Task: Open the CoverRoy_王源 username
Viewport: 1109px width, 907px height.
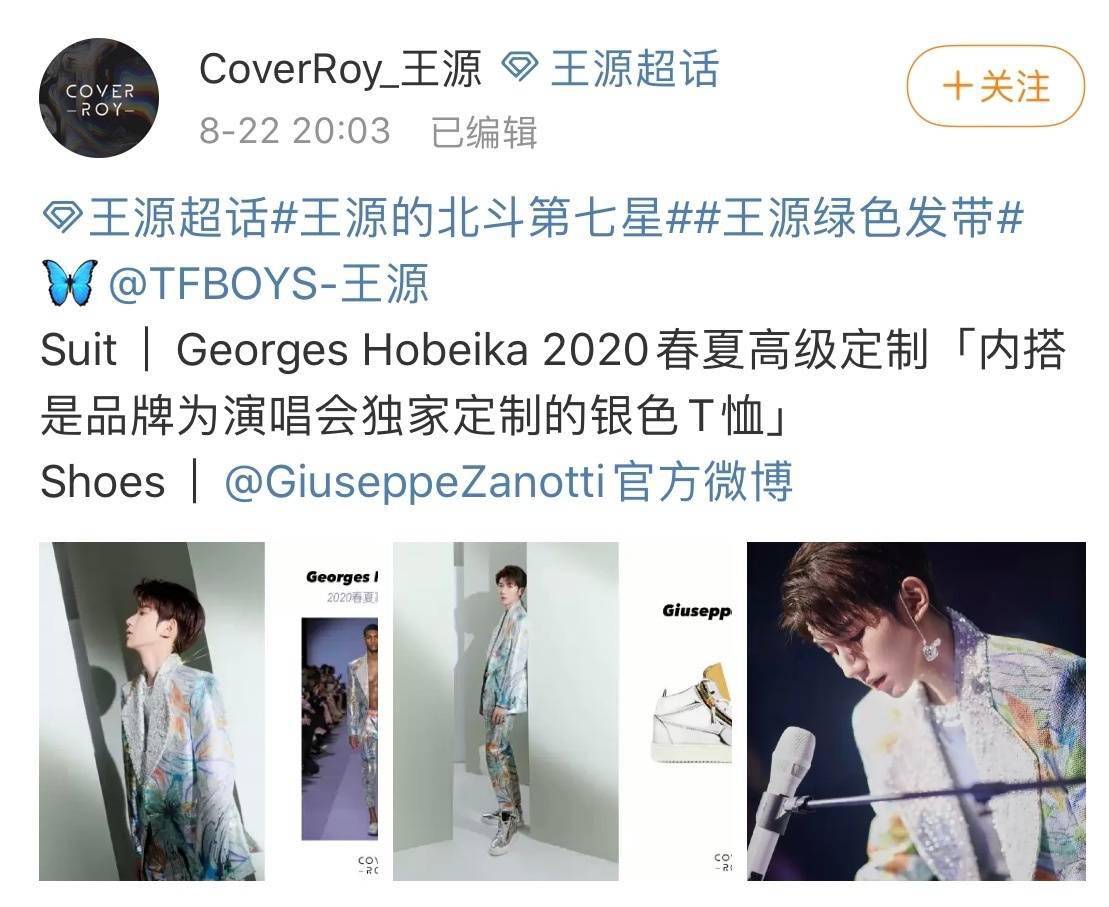Action: tap(340, 69)
